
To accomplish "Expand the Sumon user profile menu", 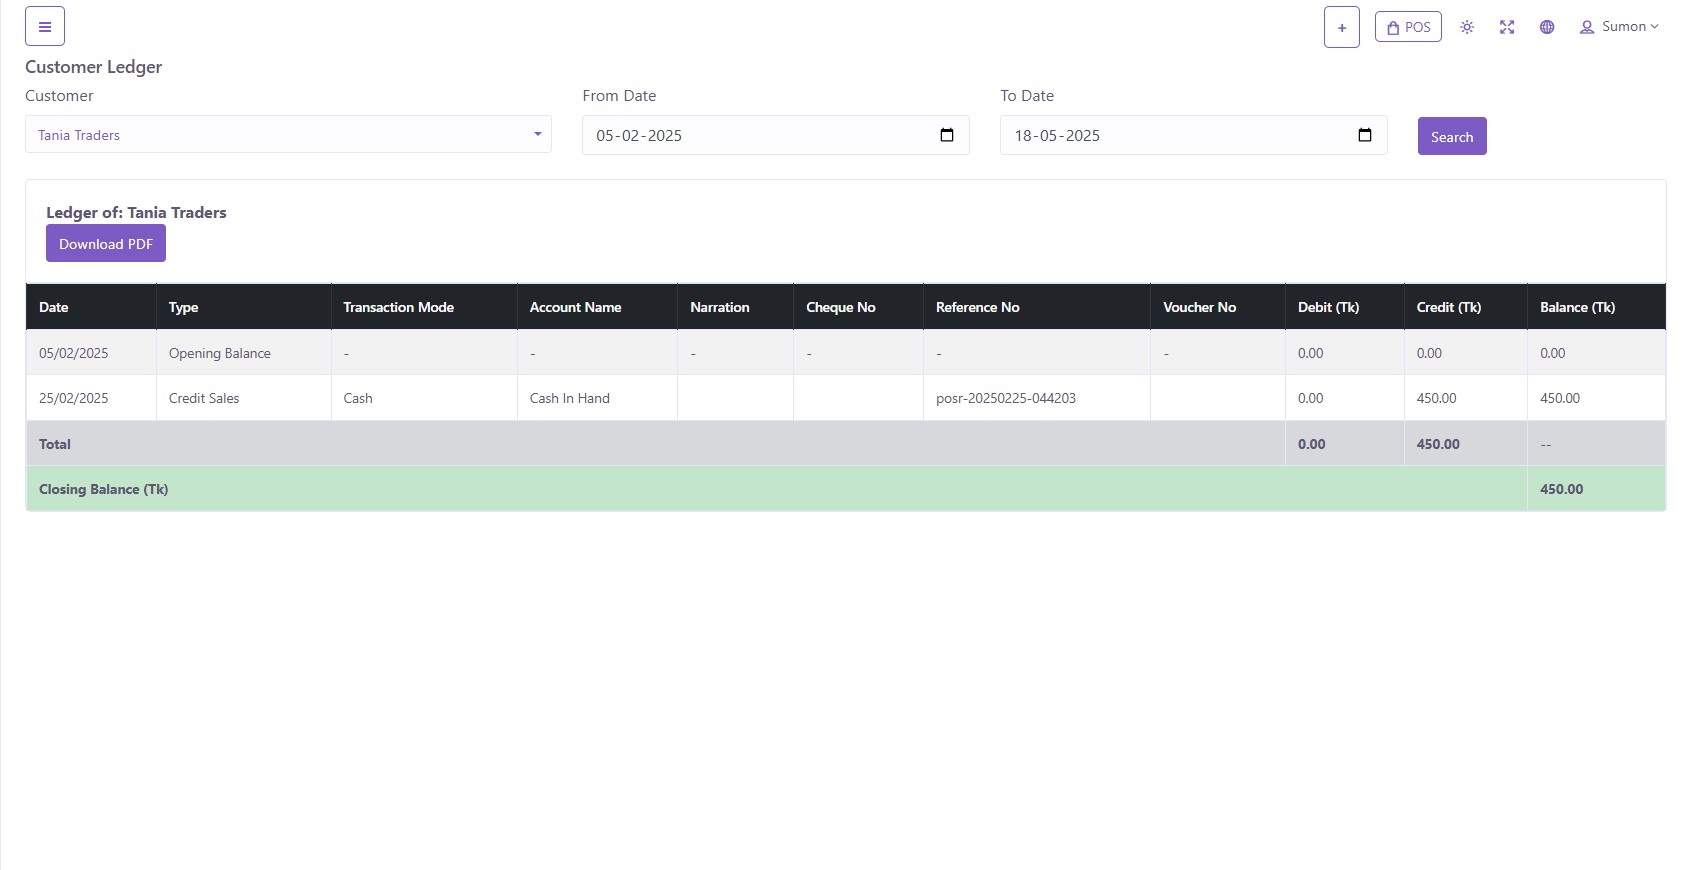I will pyautogui.click(x=1619, y=27).
